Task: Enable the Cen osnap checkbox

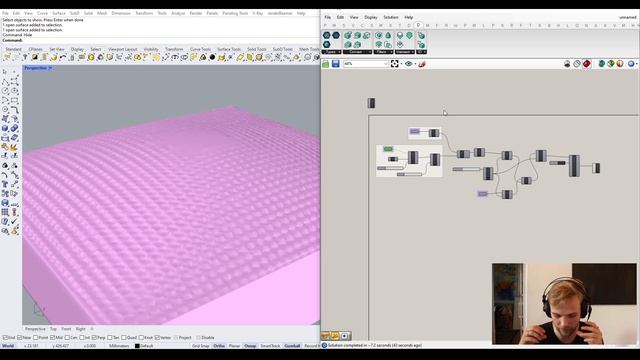Action: (x=67, y=338)
